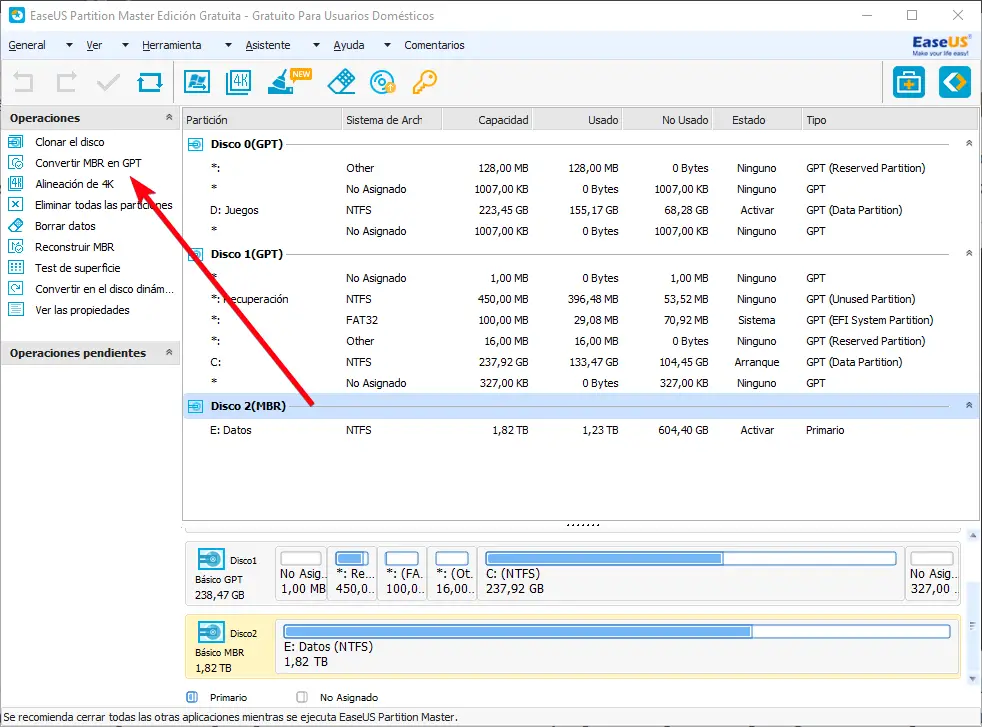982x727 pixels.
Task: Refresh disk information with the reload icon
Action: [150, 83]
